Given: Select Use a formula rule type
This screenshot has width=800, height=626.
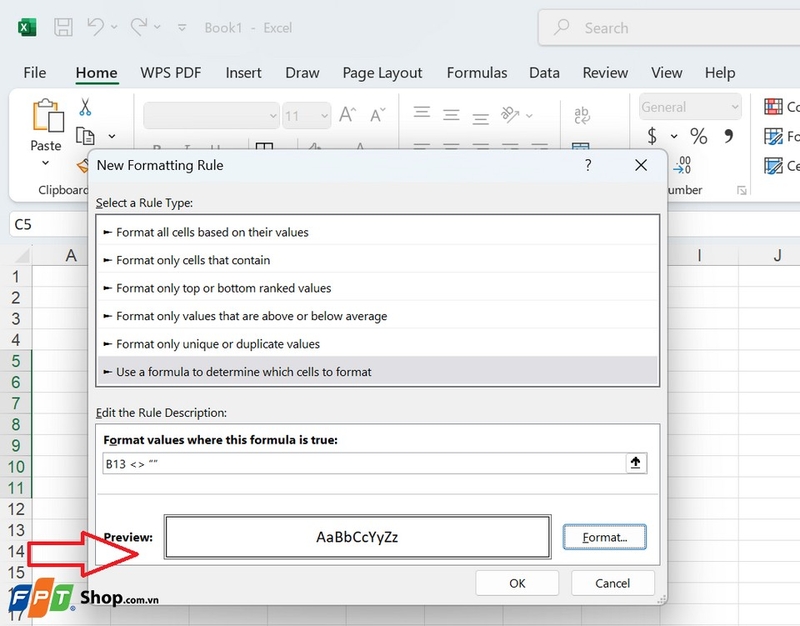Looking at the screenshot, I should 377,372.
